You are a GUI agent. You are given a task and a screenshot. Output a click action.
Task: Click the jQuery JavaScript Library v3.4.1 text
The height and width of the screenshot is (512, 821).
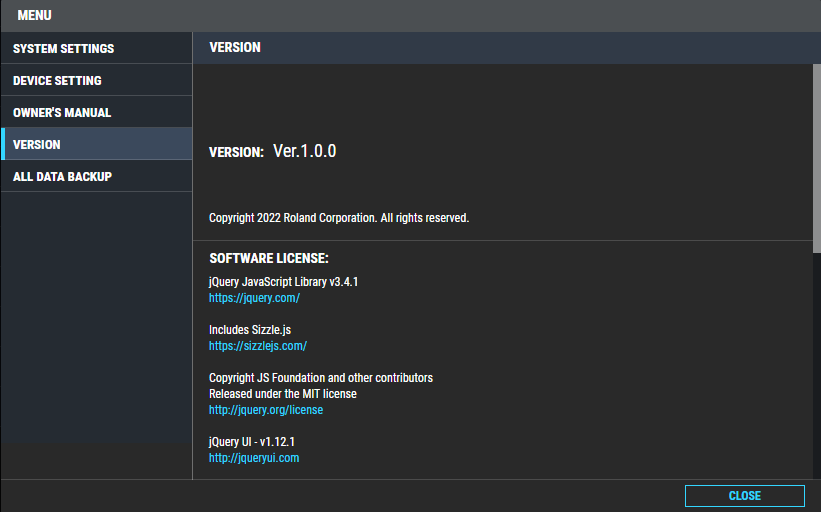[x=283, y=282]
